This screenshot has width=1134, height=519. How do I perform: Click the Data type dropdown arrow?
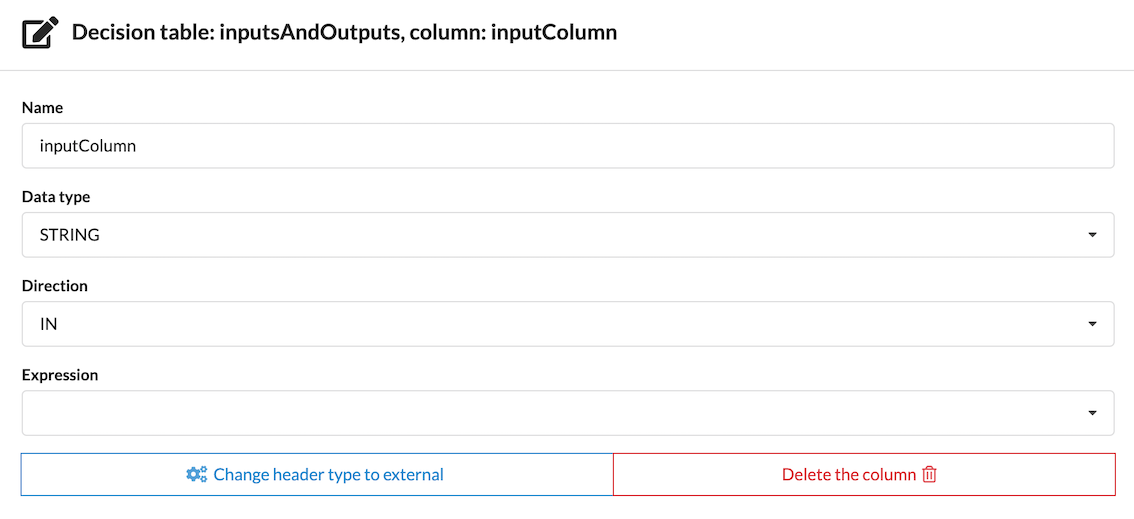tap(1092, 235)
